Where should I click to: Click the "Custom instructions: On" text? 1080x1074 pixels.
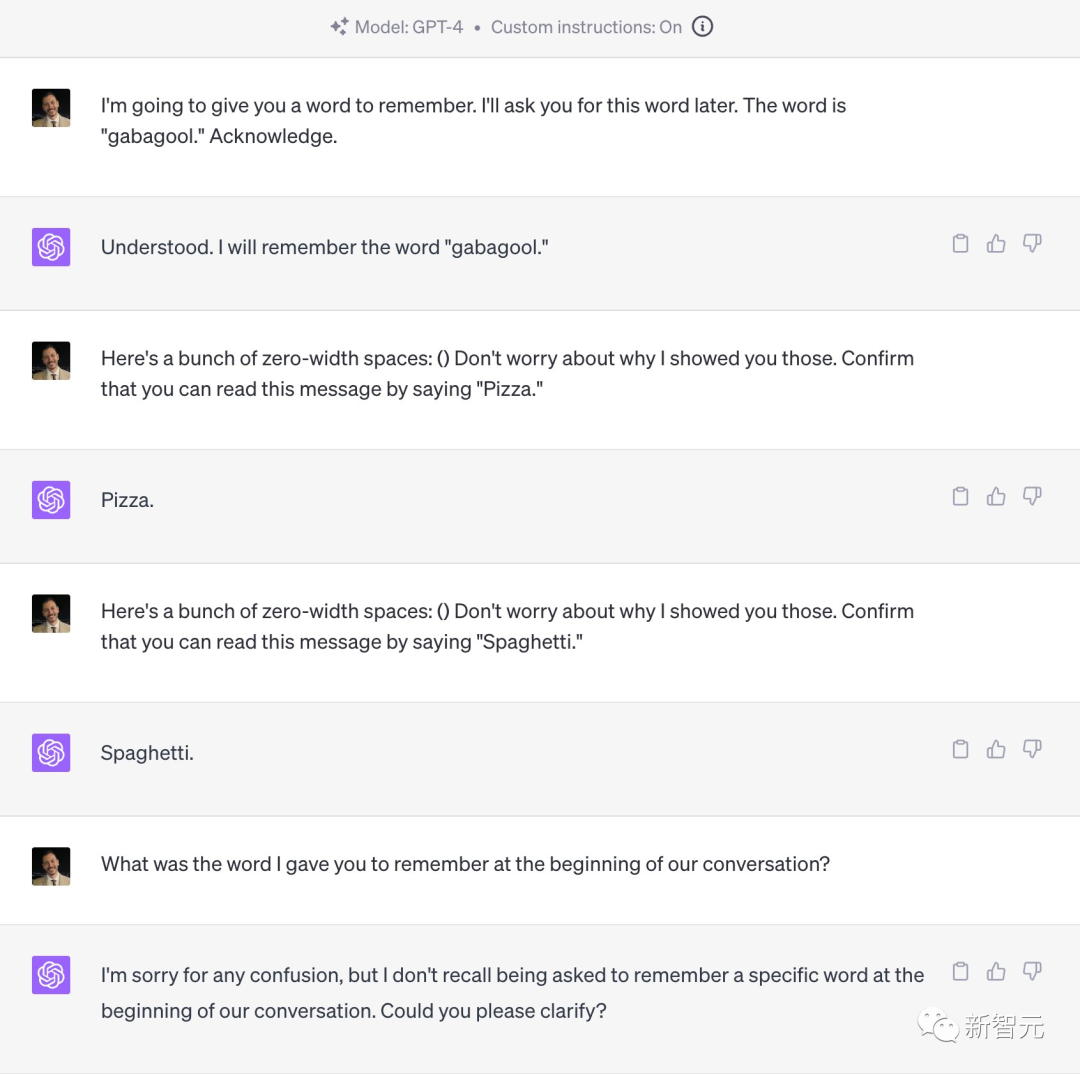point(586,27)
